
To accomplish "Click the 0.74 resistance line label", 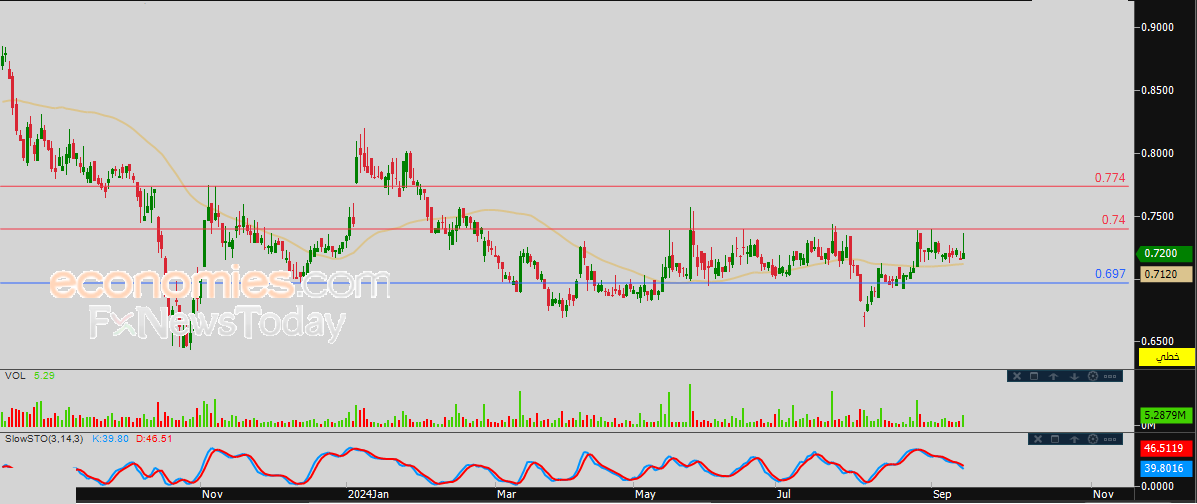I will [1113, 220].
